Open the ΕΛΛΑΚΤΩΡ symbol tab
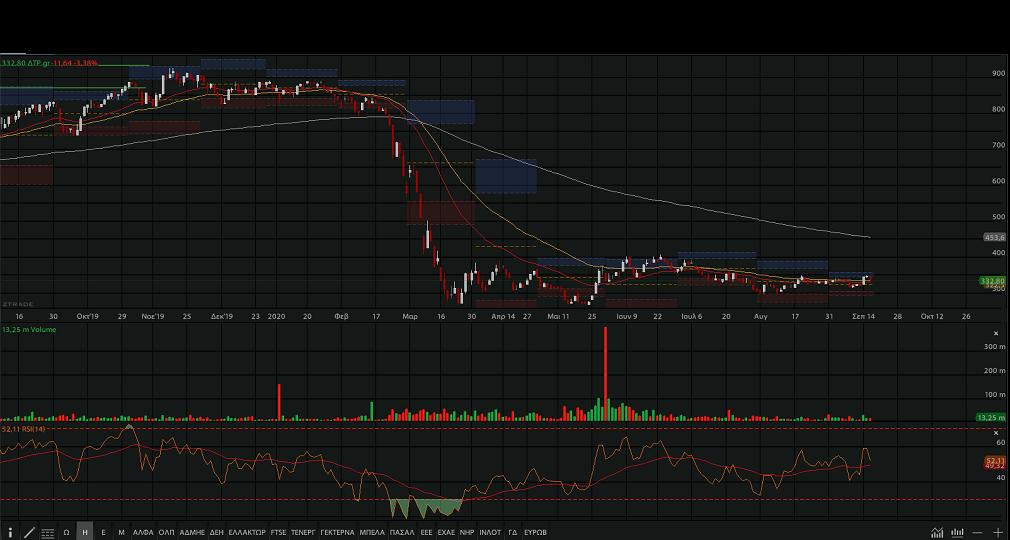The width and height of the screenshot is (1010, 540). [246, 532]
